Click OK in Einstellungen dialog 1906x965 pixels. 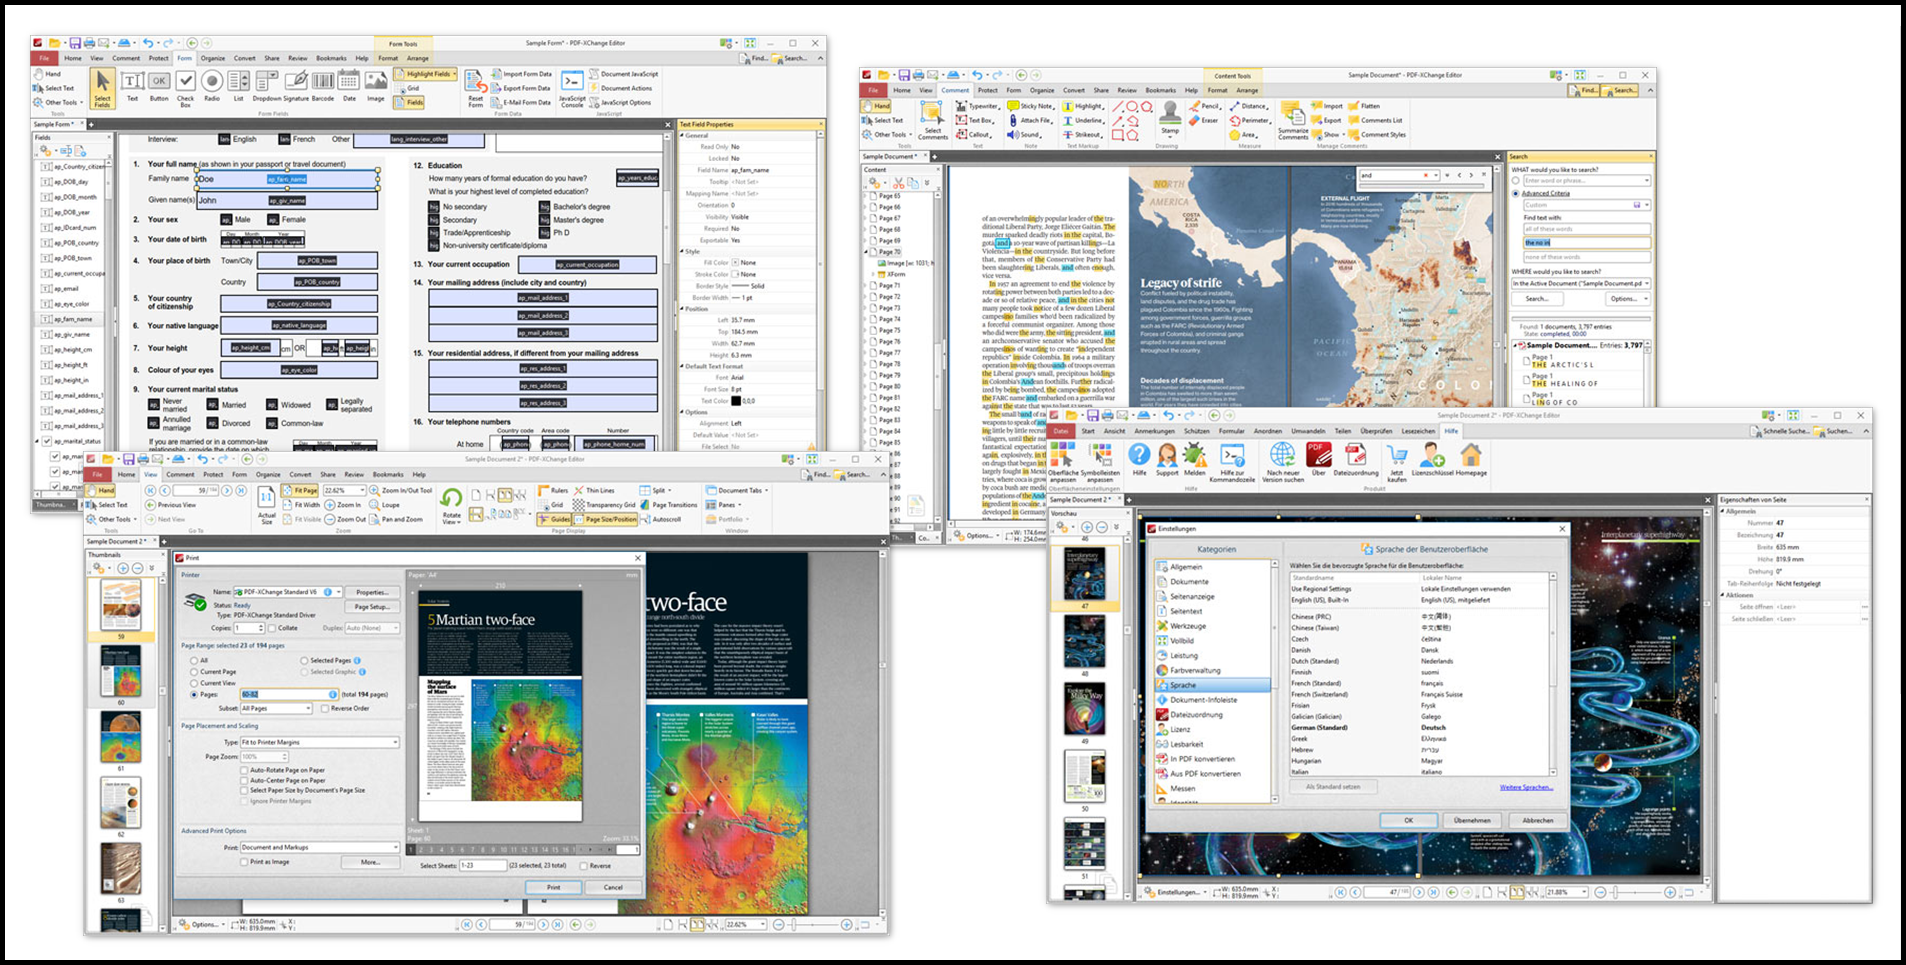click(1409, 820)
